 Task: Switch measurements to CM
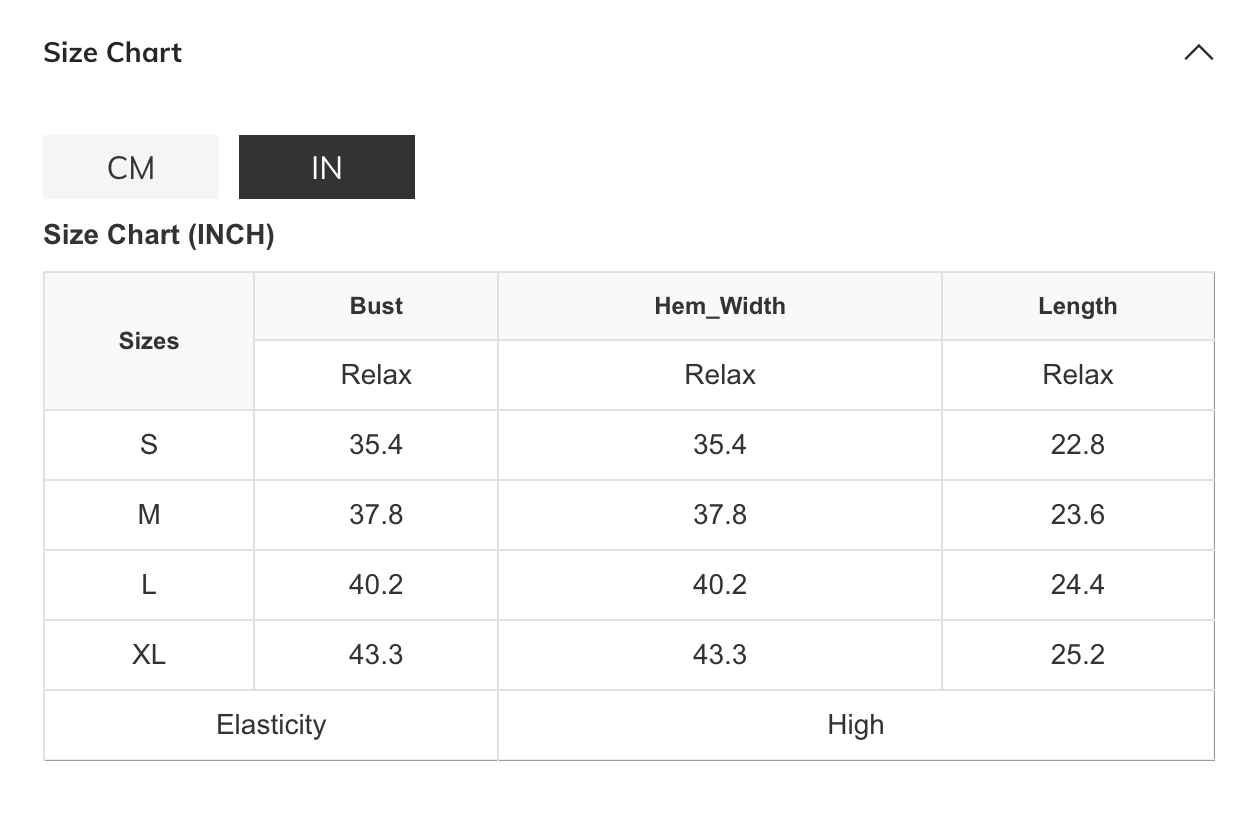131,167
